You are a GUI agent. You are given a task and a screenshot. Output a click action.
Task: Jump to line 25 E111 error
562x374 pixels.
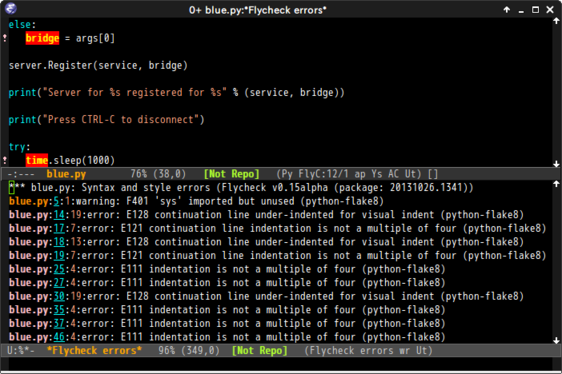pyautogui.click(x=59, y=269)
